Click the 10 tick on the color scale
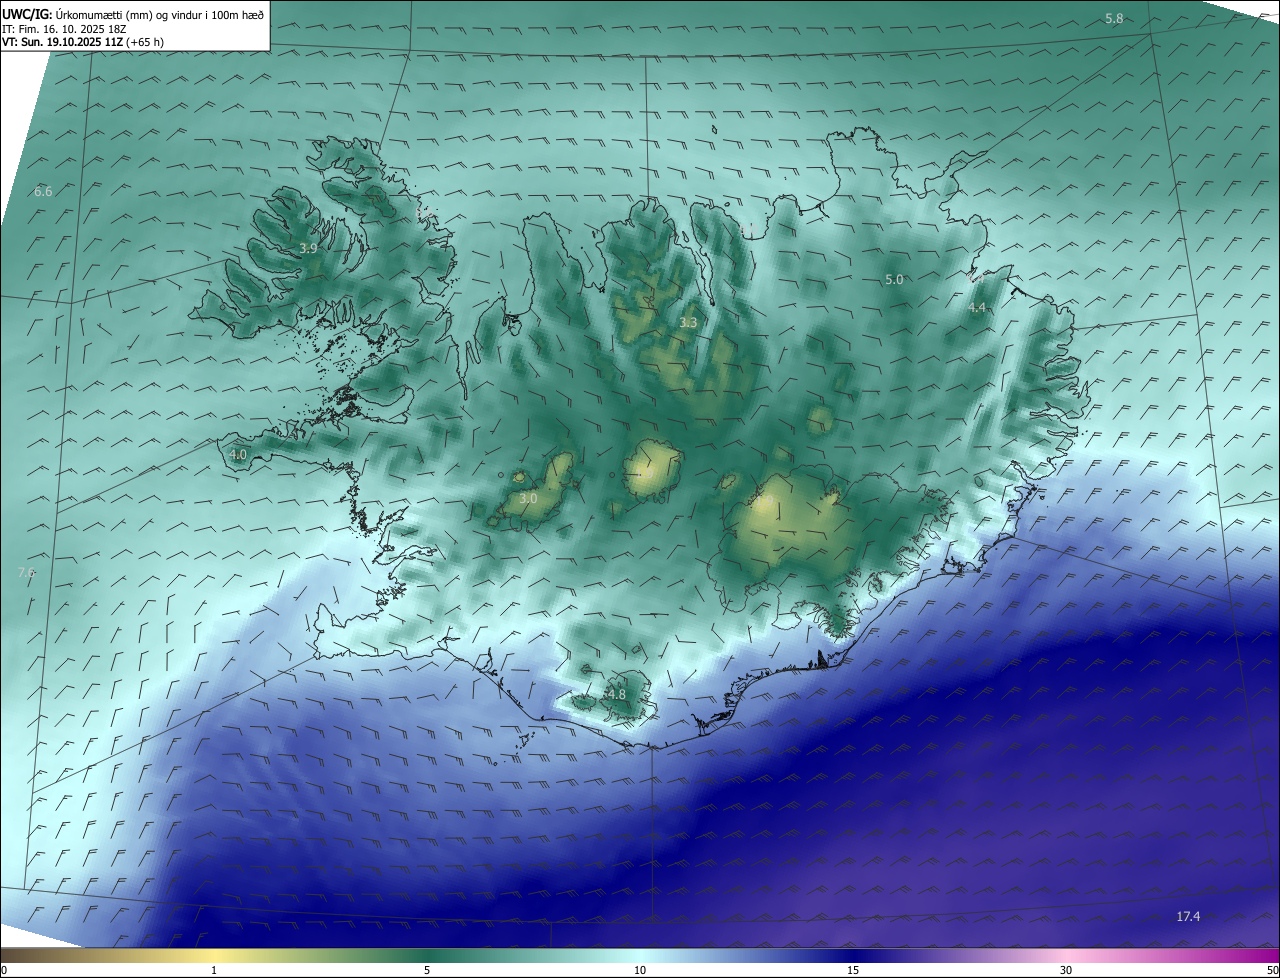This screenshot has width=1280, height=978. tap(640, 970)
